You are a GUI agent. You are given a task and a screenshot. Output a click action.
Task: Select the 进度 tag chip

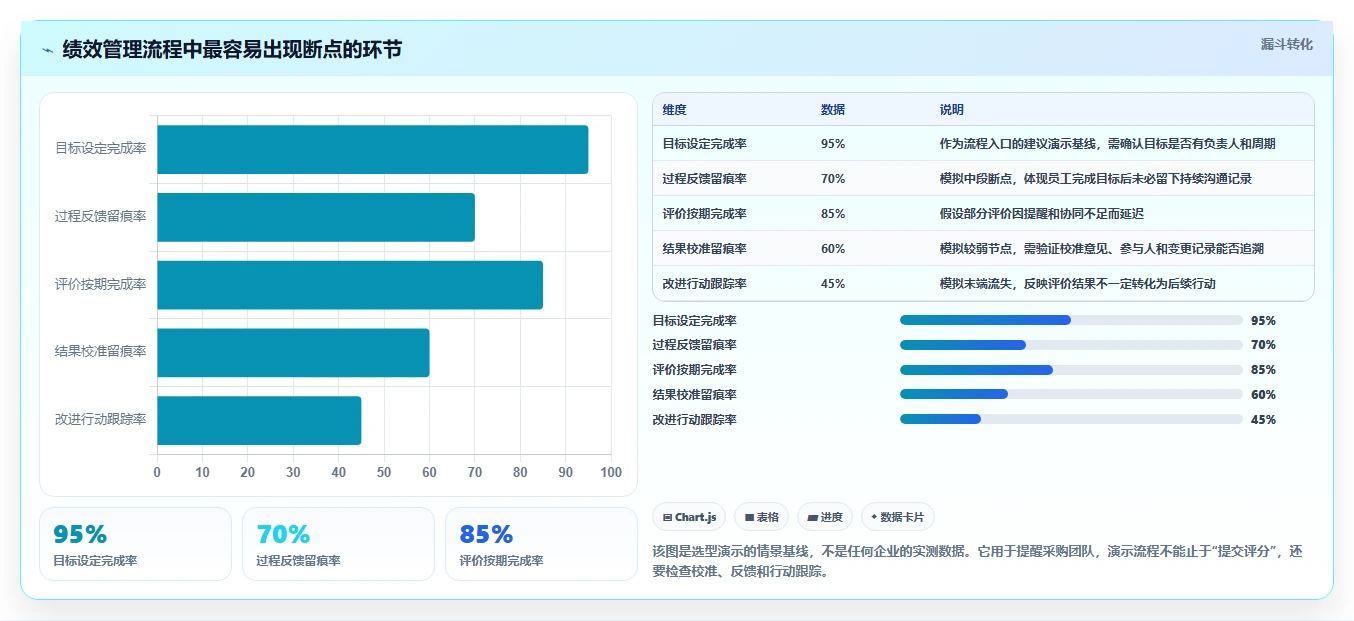click(x=825, y=517)
